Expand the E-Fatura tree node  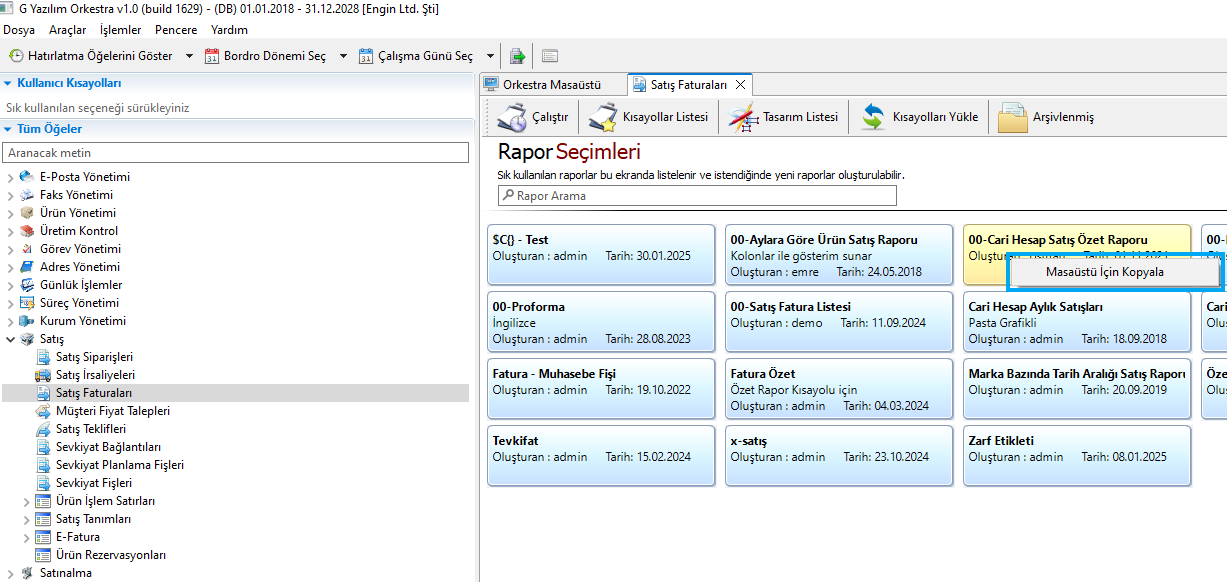pyautogui.click(x=27, y=537)
